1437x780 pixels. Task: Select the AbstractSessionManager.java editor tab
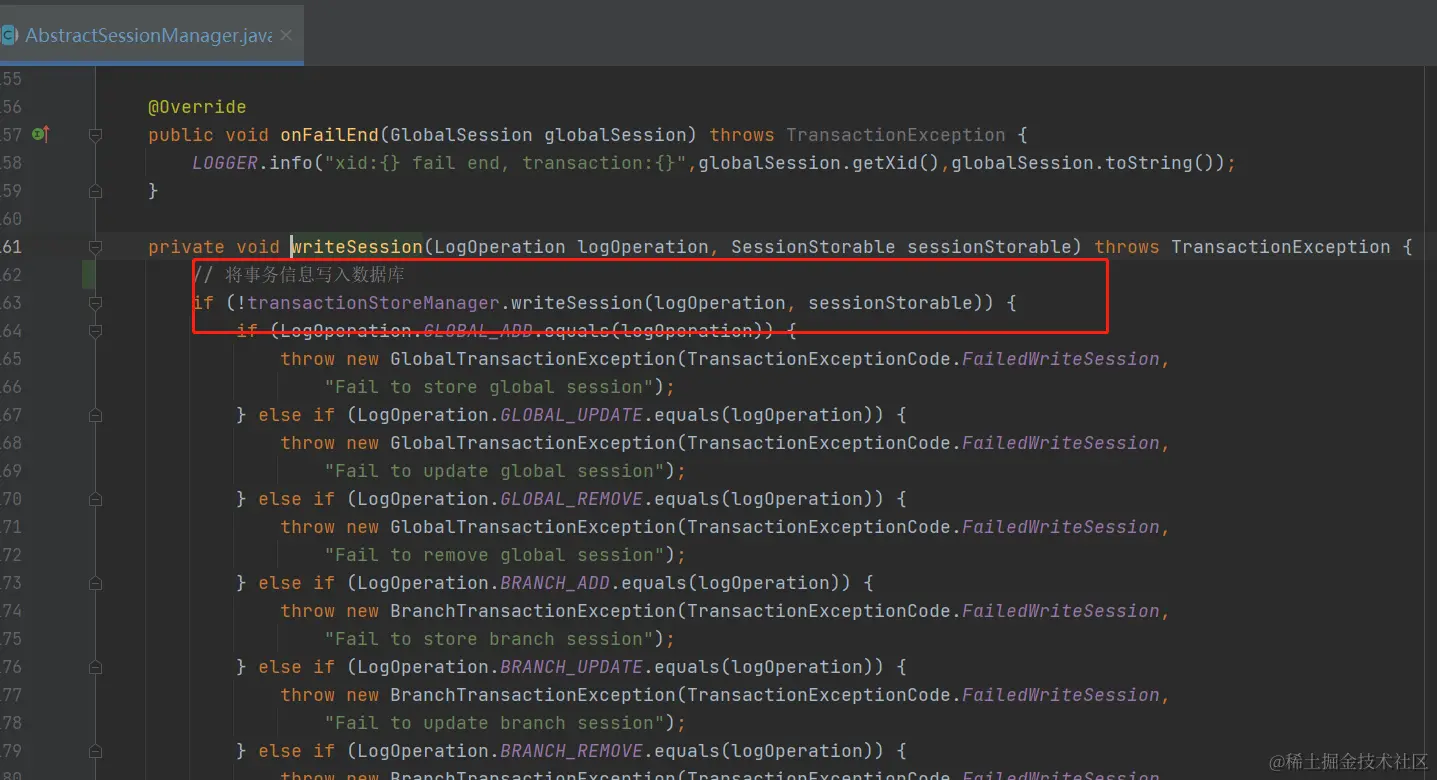click(152, 35)
